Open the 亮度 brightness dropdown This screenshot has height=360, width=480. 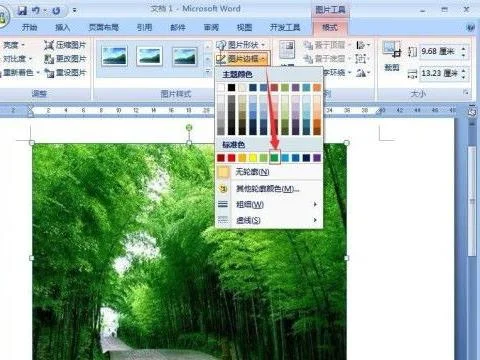click(x=13, y=45)
